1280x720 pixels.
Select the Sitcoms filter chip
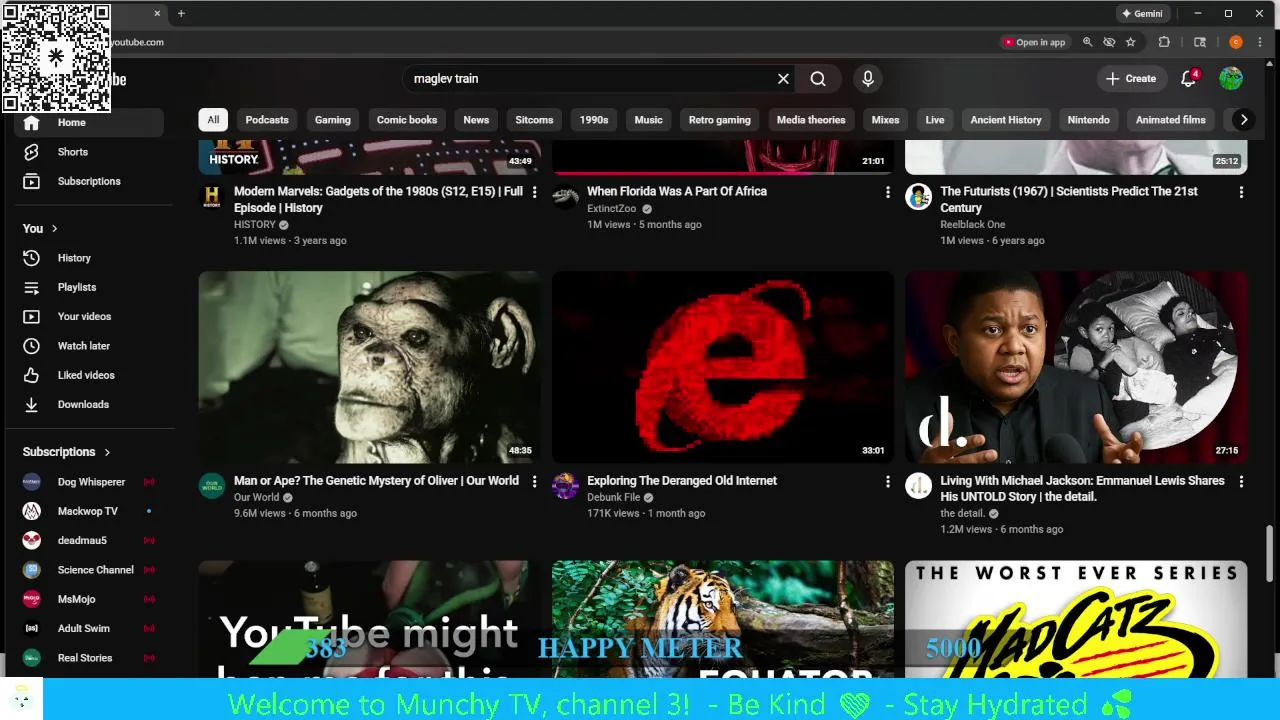534,120
